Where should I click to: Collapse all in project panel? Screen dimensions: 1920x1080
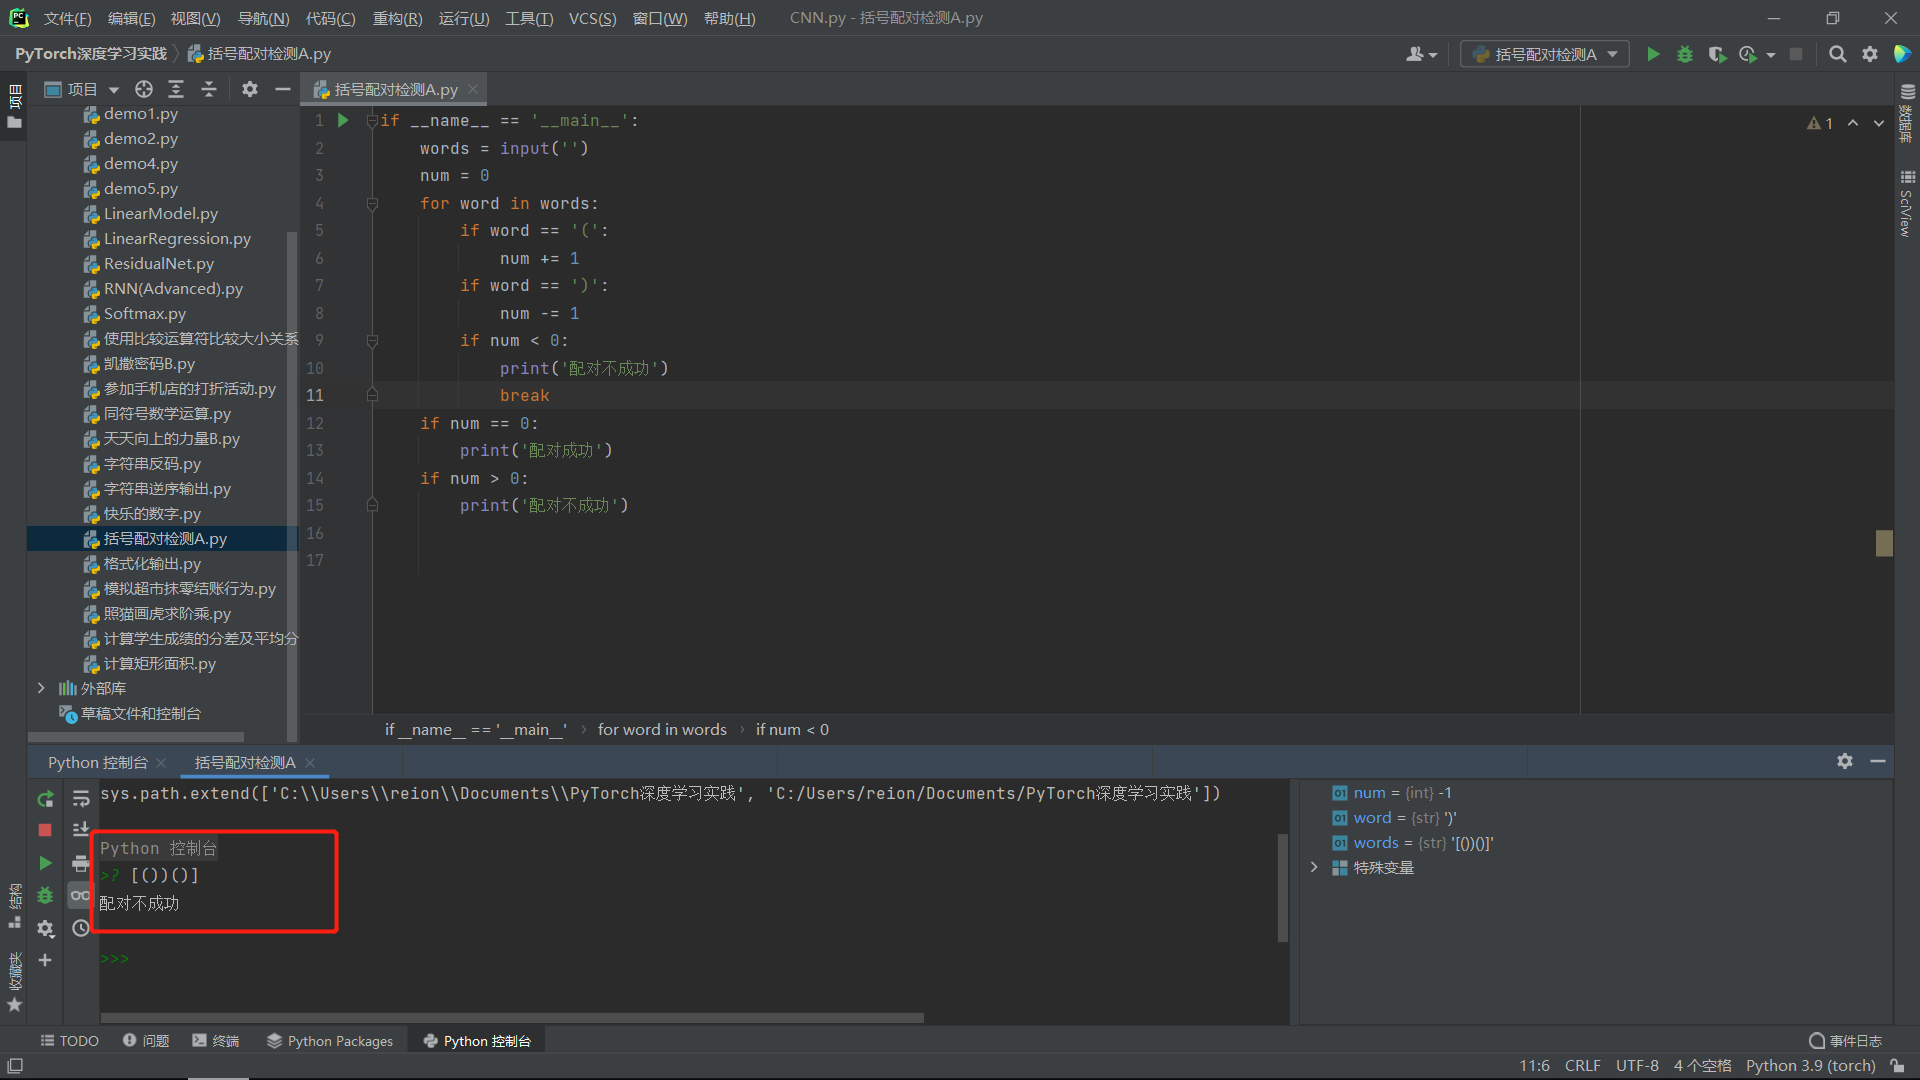point(209,89)
